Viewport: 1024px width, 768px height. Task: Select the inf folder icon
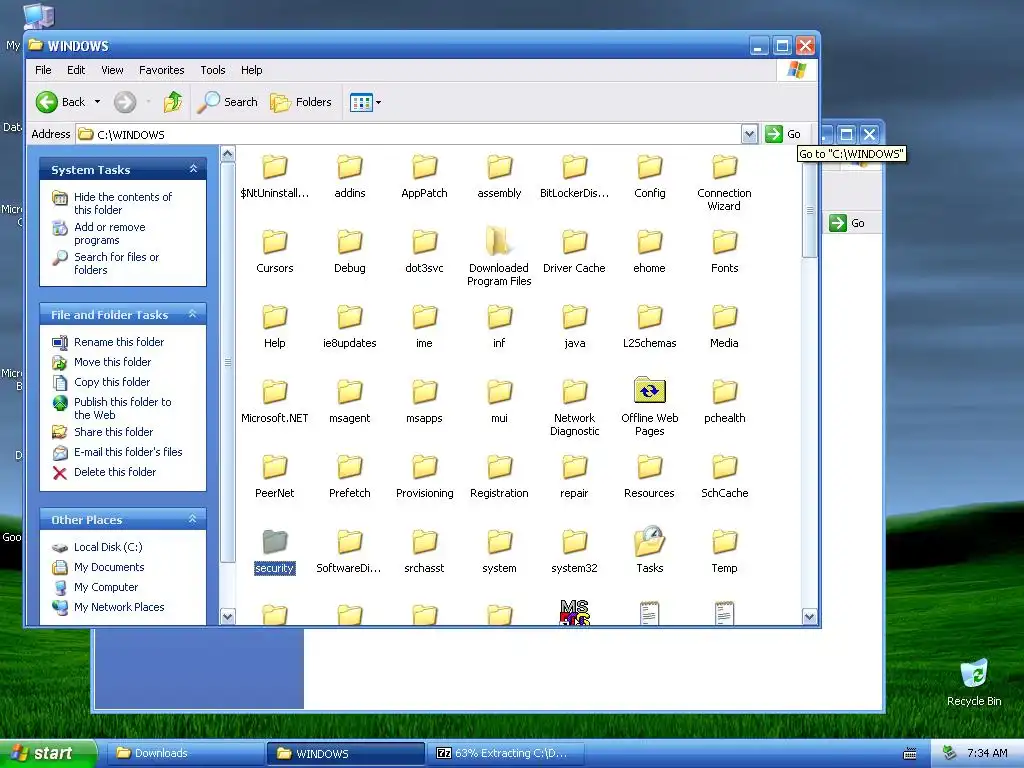[499, 317]
